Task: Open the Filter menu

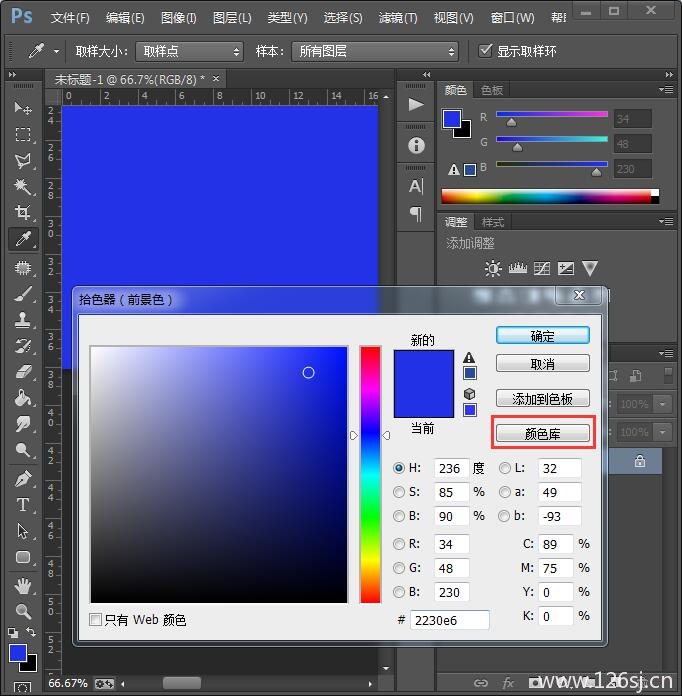Action: 398,18
